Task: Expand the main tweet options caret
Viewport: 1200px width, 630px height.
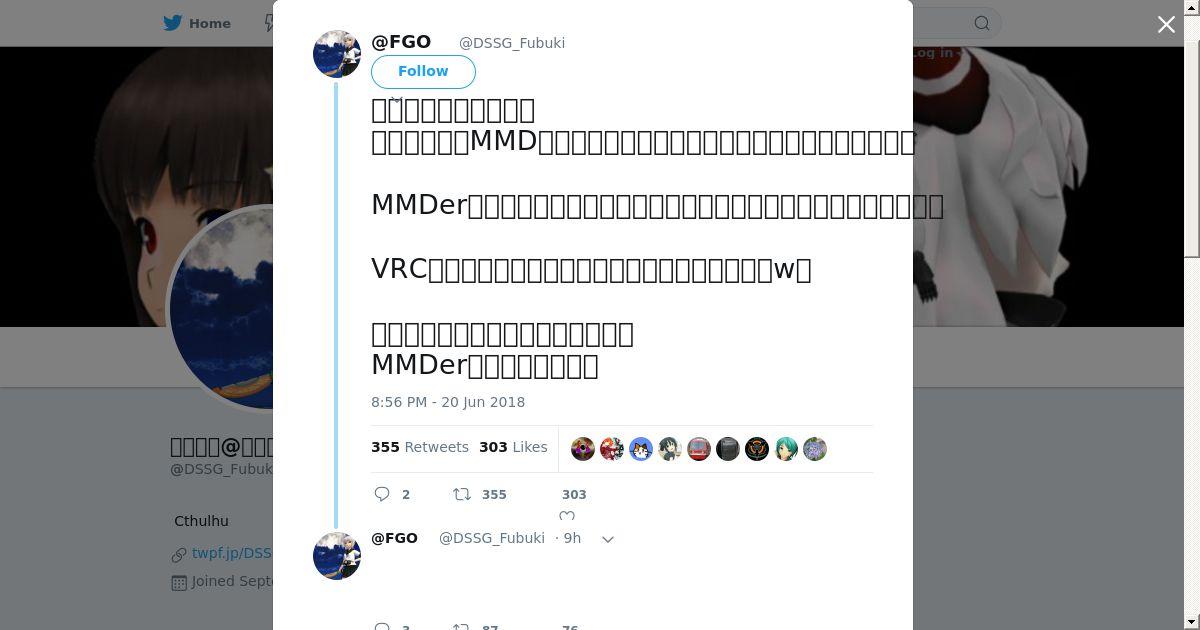Action: point(395,100)
